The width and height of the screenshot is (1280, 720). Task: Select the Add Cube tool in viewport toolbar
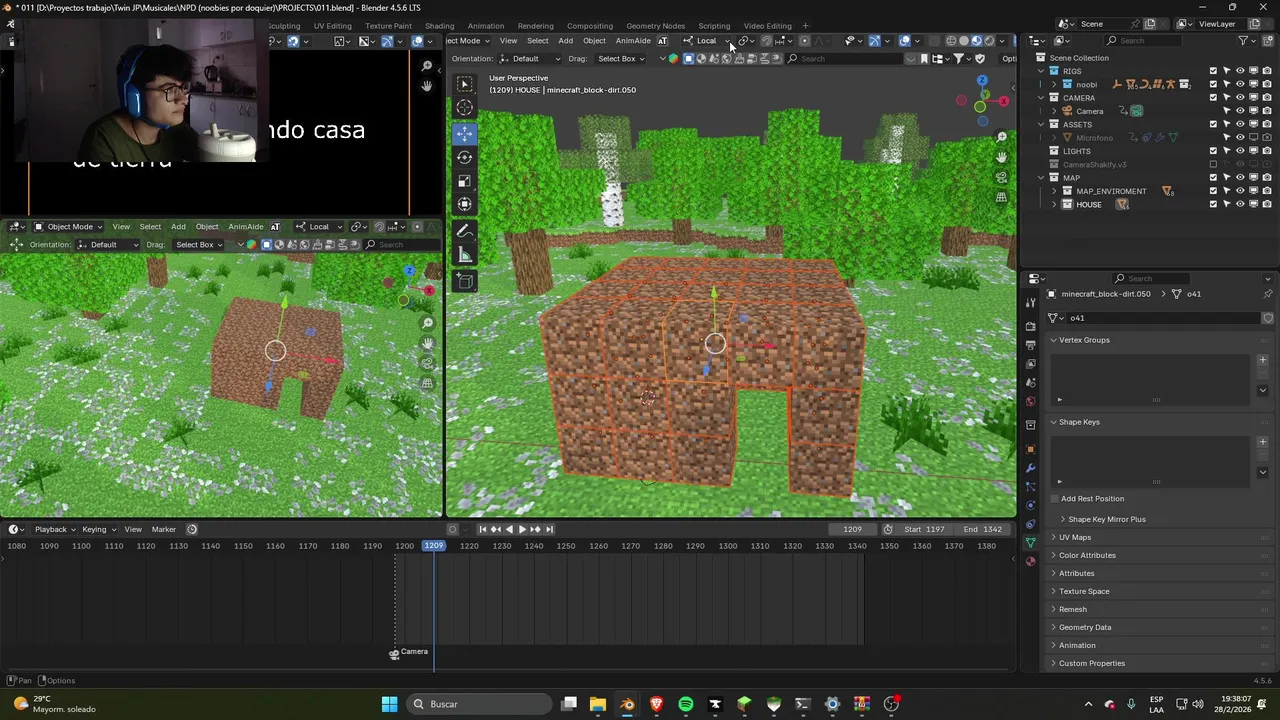click(x=465, y=283)
